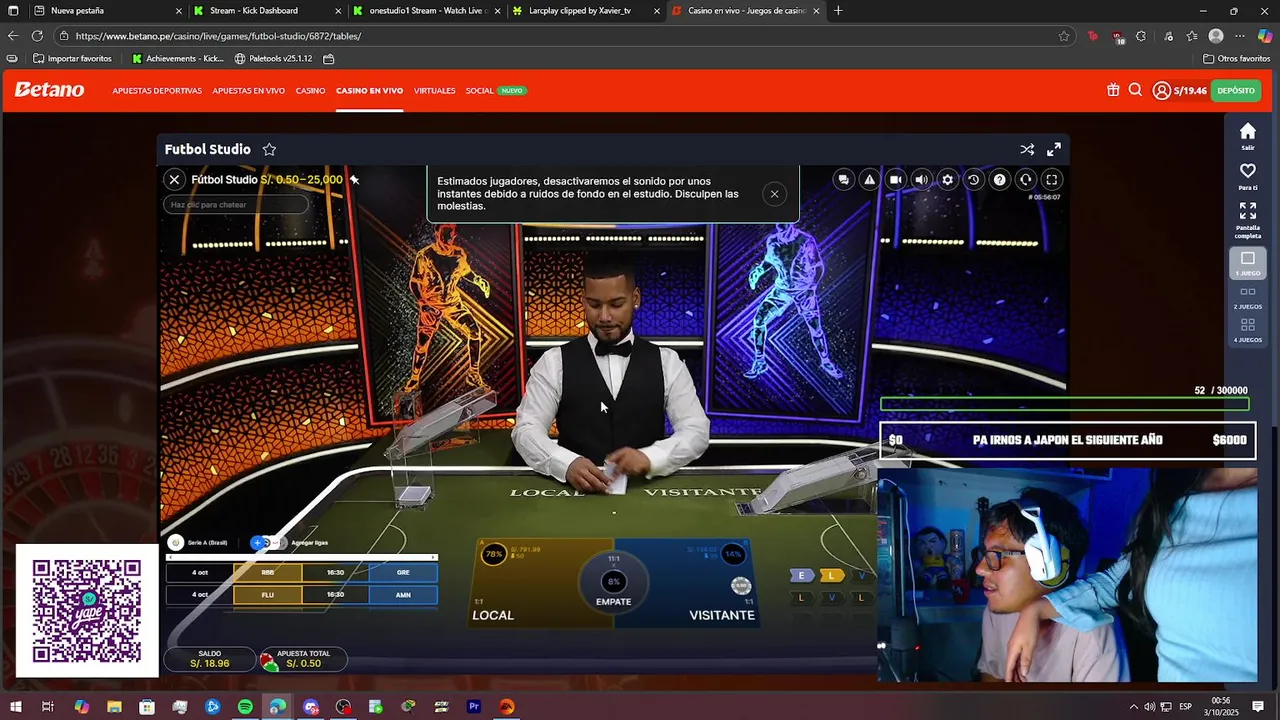1280x720 pixels.
Task: Exit via the Salir home icon
Action: pos(1248,136)
